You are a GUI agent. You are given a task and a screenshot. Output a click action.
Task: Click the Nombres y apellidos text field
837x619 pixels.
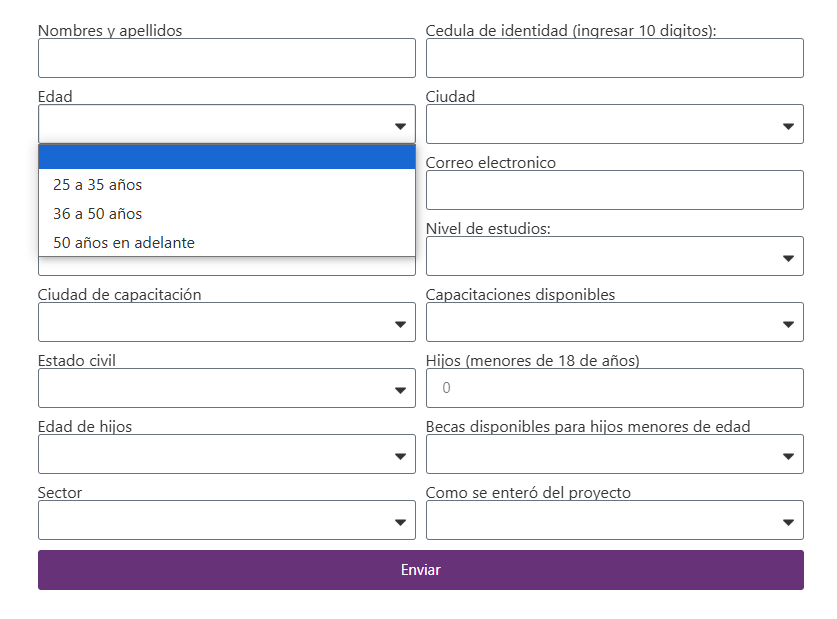tap(226, 58)
